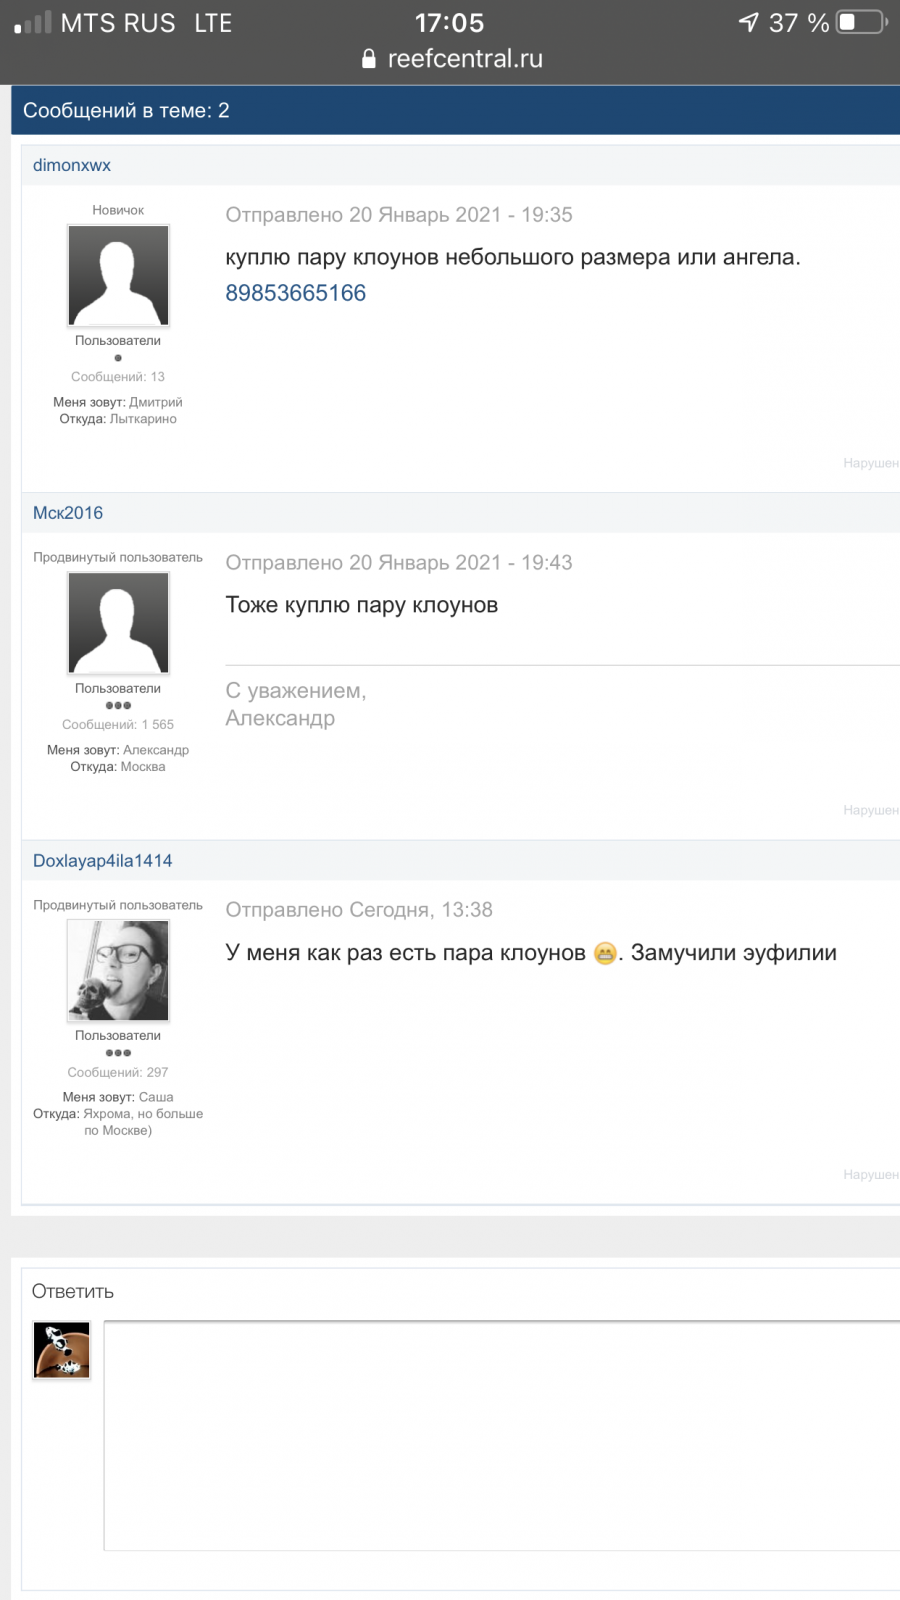Tap the location arrow status icon
This screenshot has height=1600, width=900.
749,22
